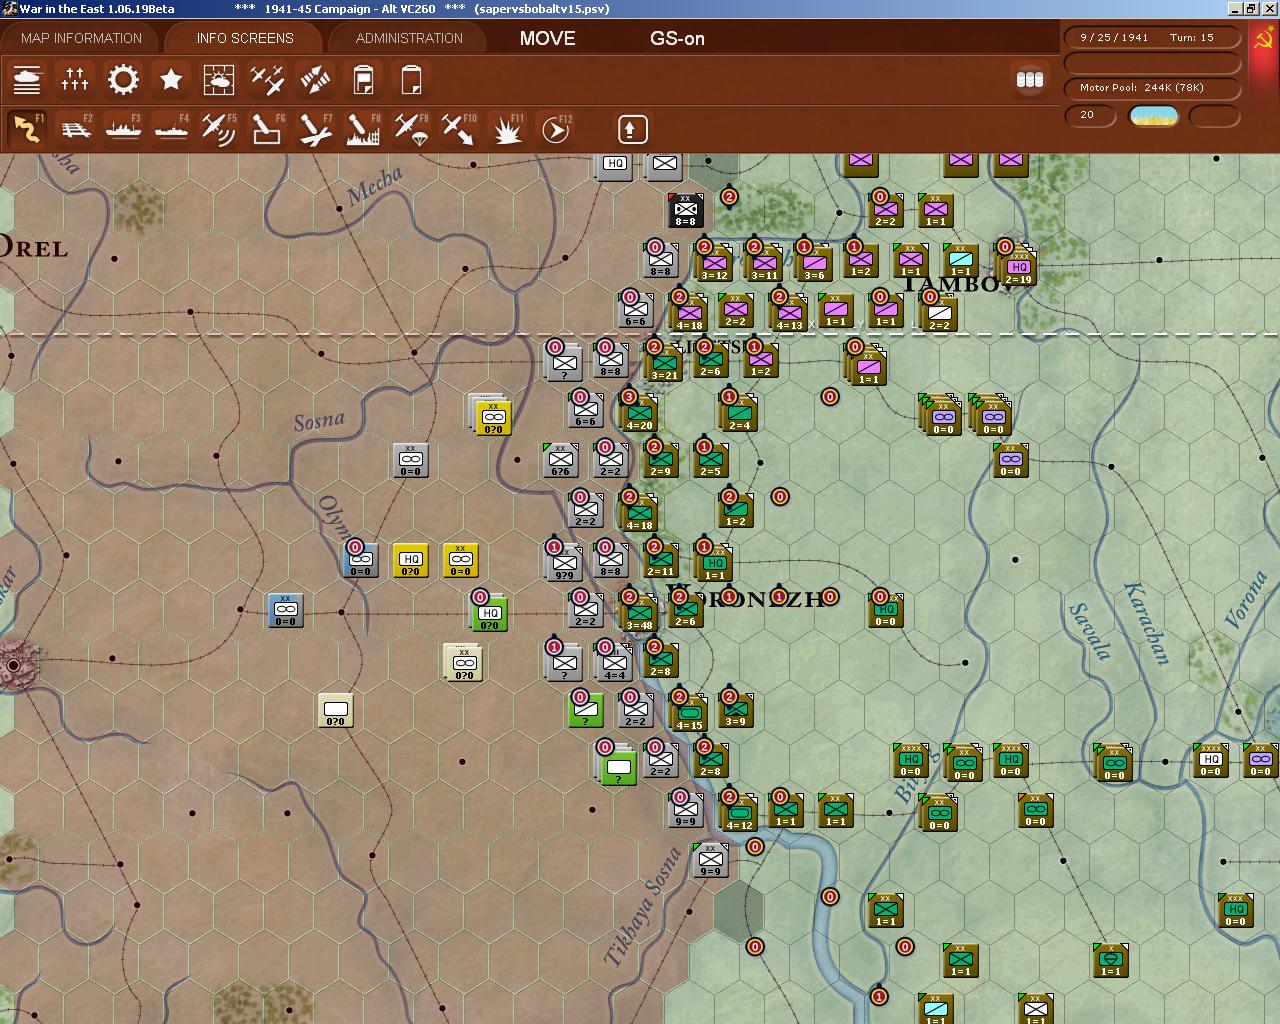Viewport: 1280px width, 1024px height.
Task: Select the Soviet unit marked 4=20
Action: coord(639,412)
